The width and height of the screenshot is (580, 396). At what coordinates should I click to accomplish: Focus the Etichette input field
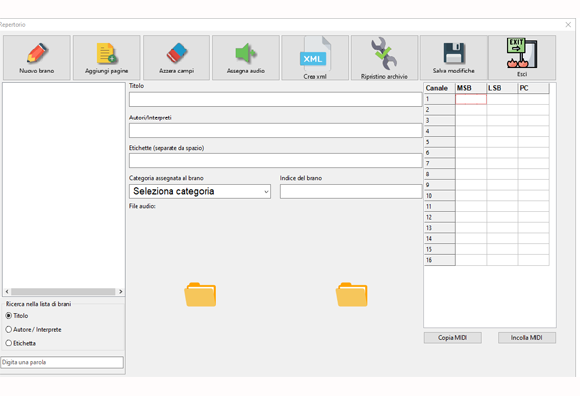[275, 160]
